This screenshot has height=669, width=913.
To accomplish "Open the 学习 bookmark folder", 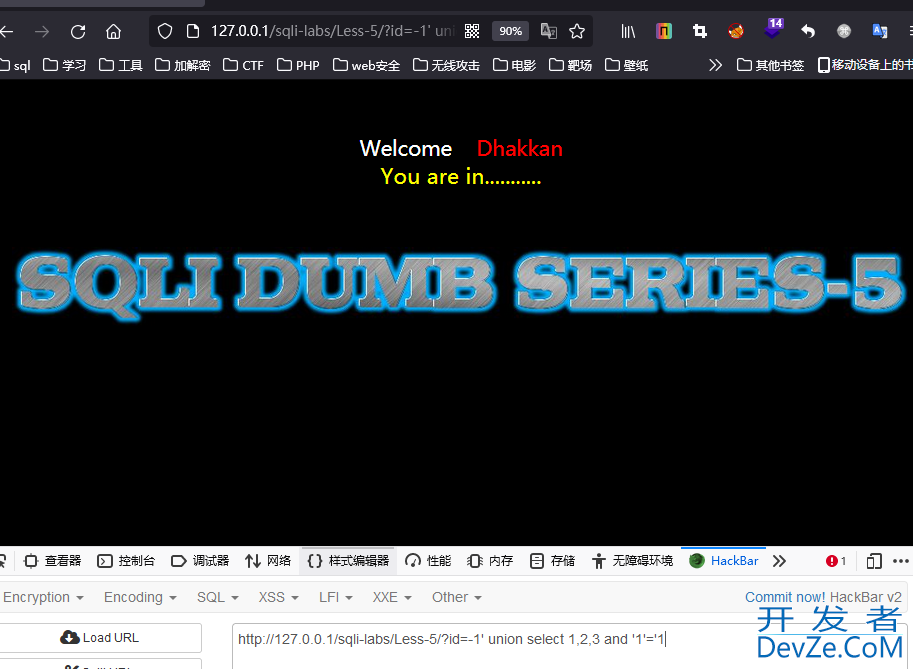I will pos(64,65).
